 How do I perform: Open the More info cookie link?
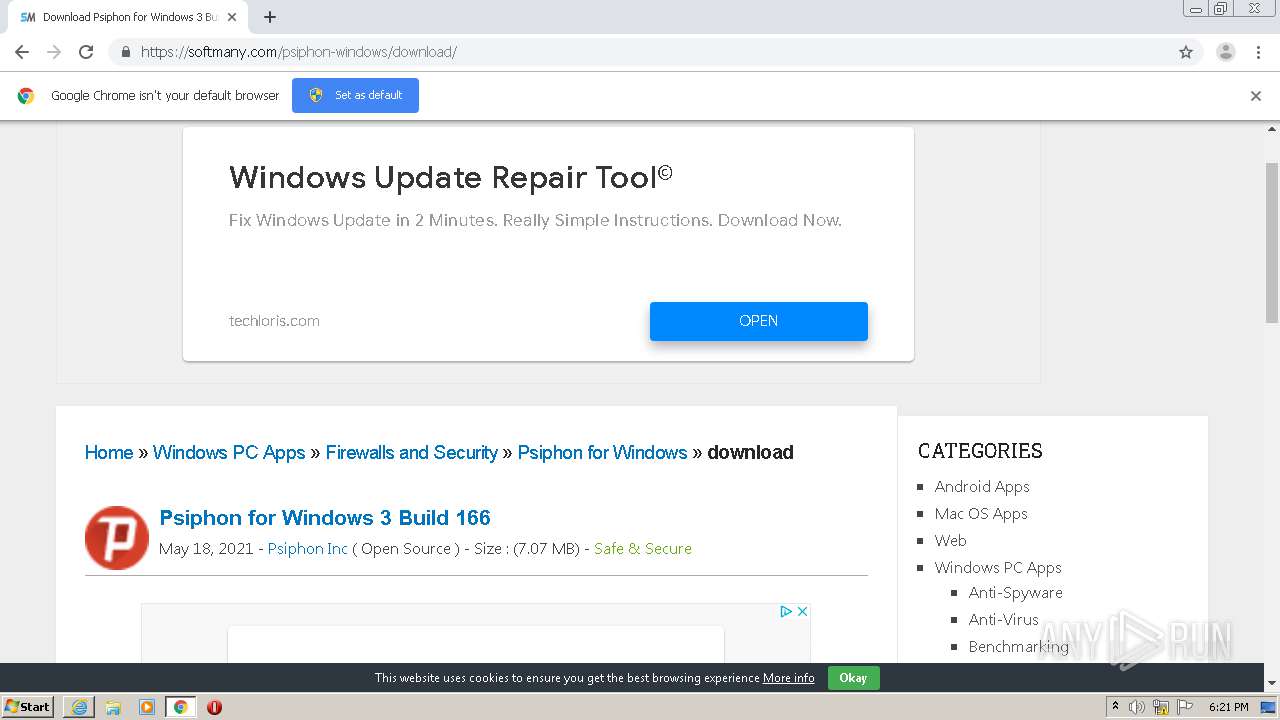click(788, 677)
